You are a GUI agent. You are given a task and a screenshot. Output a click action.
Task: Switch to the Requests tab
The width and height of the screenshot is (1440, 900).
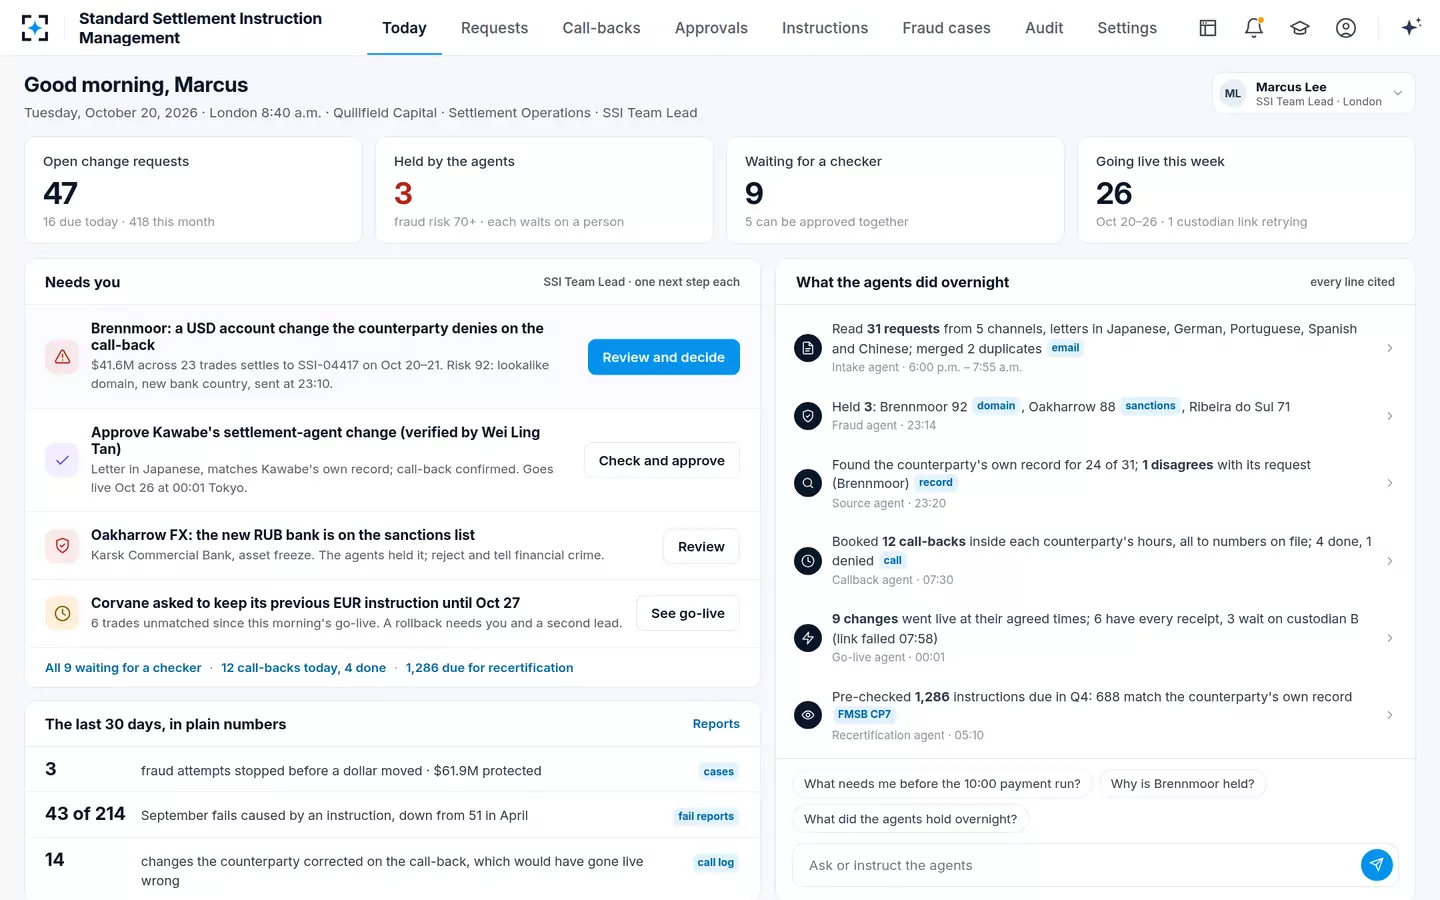[x=494, y=28]
